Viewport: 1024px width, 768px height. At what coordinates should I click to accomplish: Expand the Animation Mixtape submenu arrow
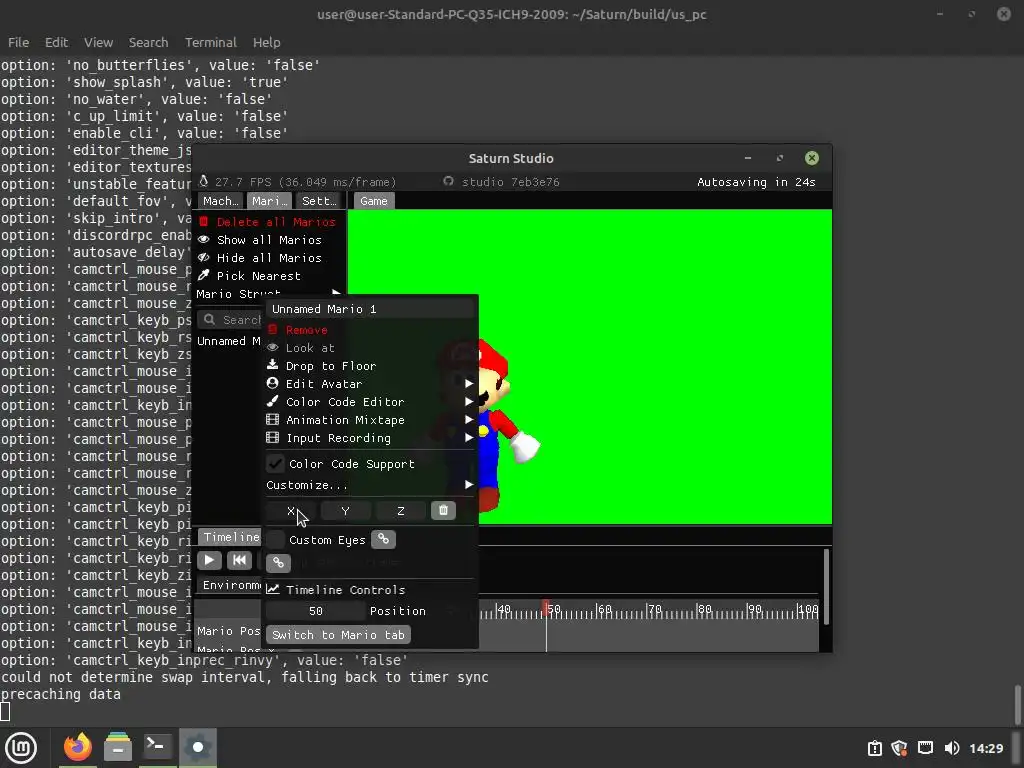tap(469, 419)
